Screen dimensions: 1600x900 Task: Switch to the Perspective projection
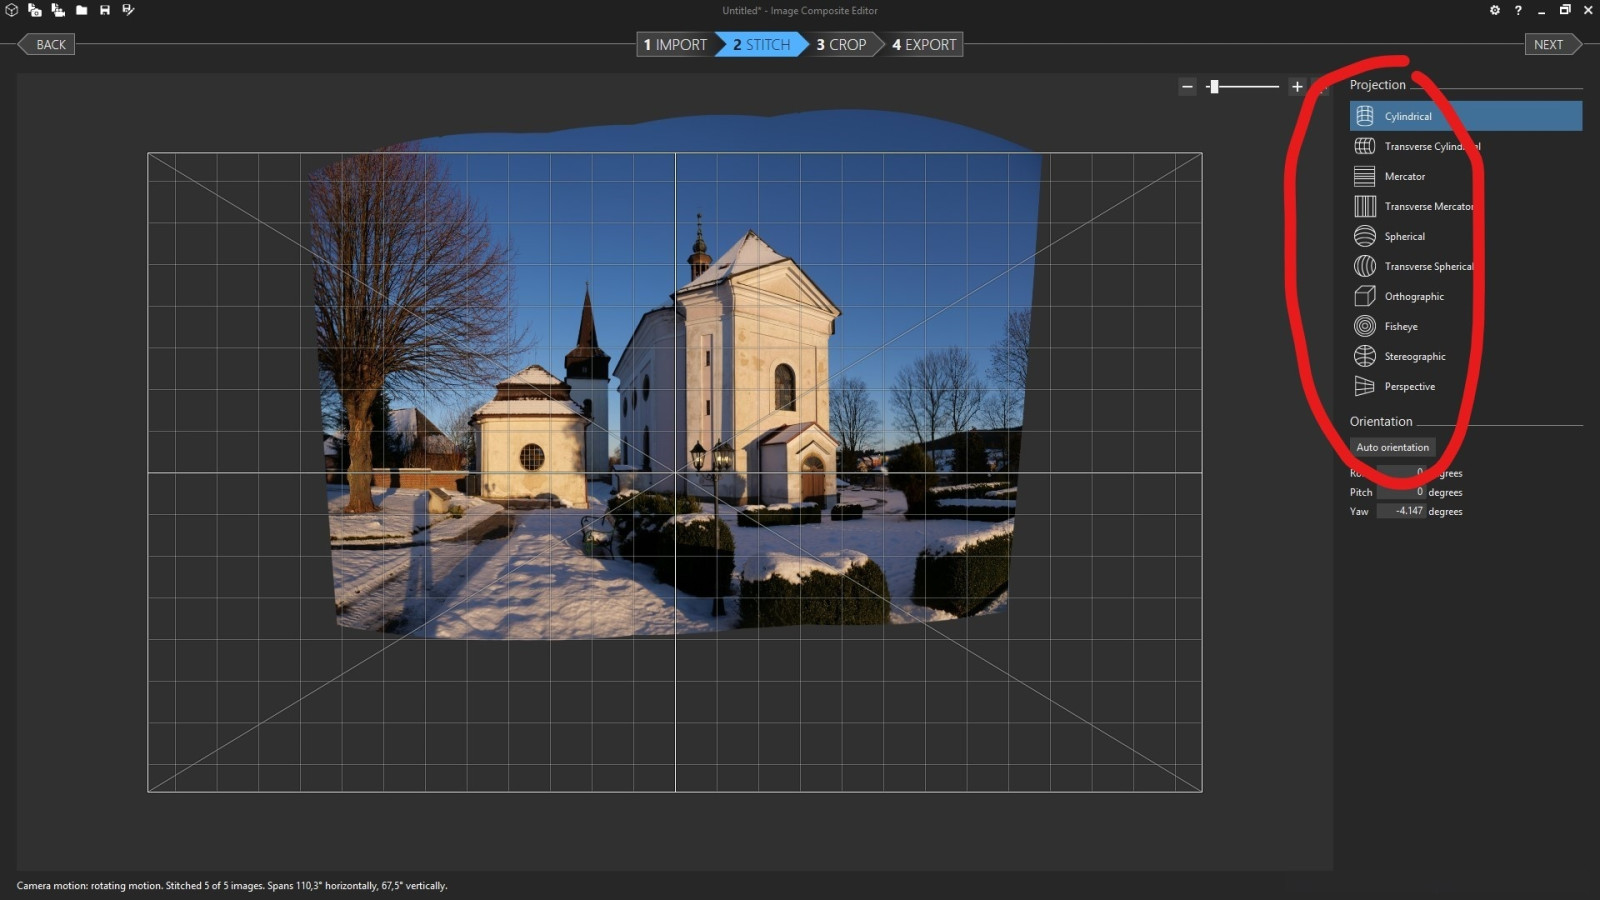click(1409, 387)
